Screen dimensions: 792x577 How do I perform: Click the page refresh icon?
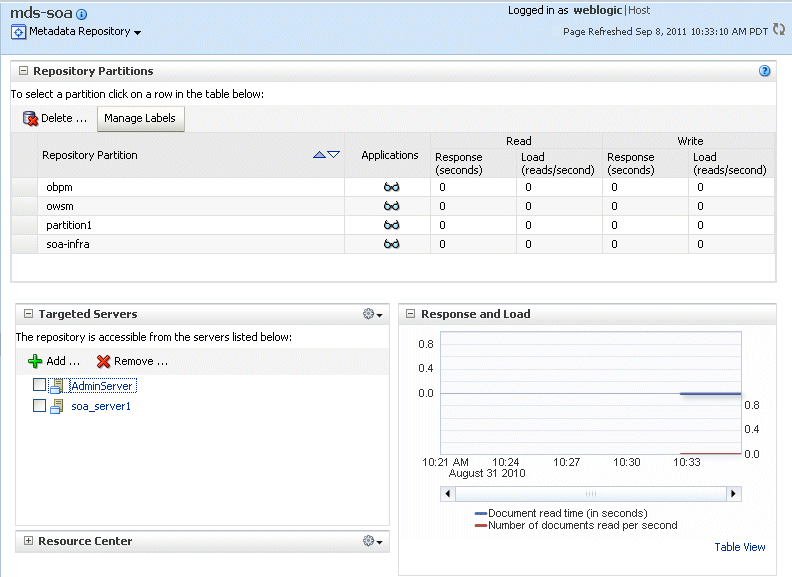pyautogui.click(x=779, y=30)
